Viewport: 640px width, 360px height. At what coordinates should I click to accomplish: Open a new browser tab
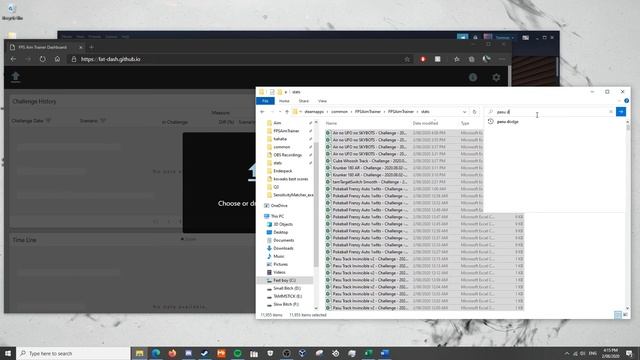[91, 47]
